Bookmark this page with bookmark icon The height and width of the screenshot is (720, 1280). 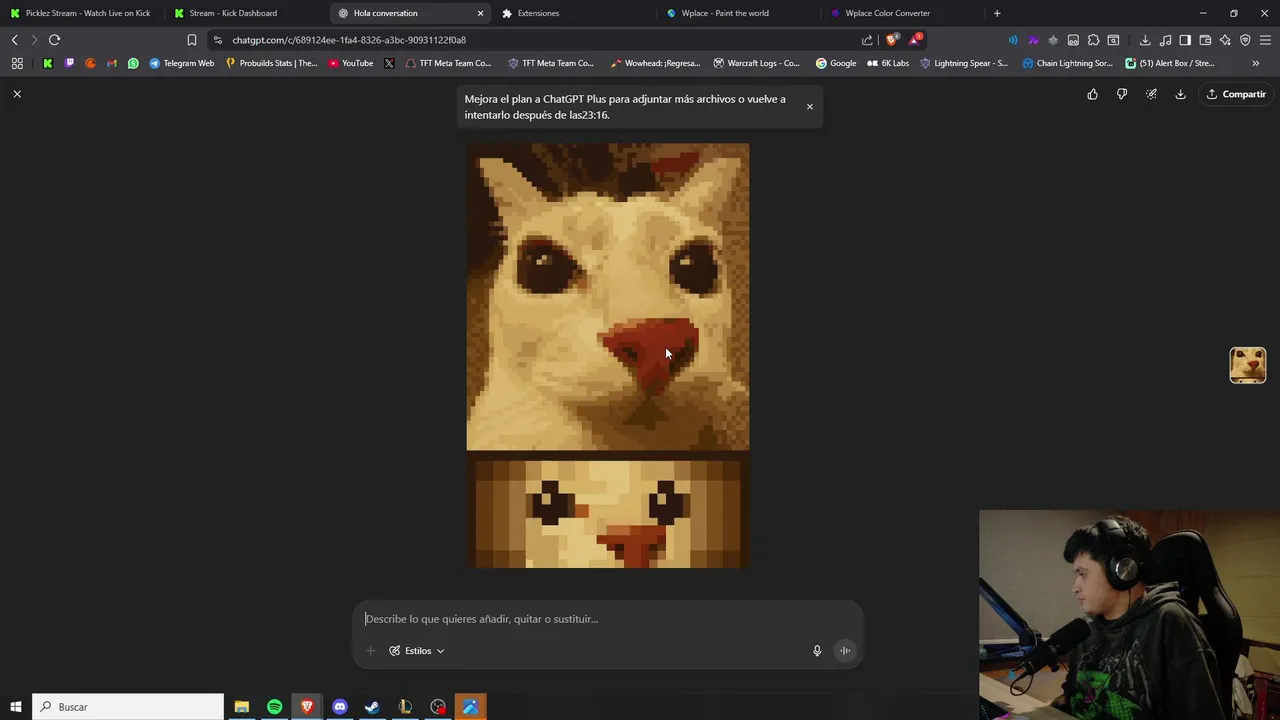click(192, 40)
